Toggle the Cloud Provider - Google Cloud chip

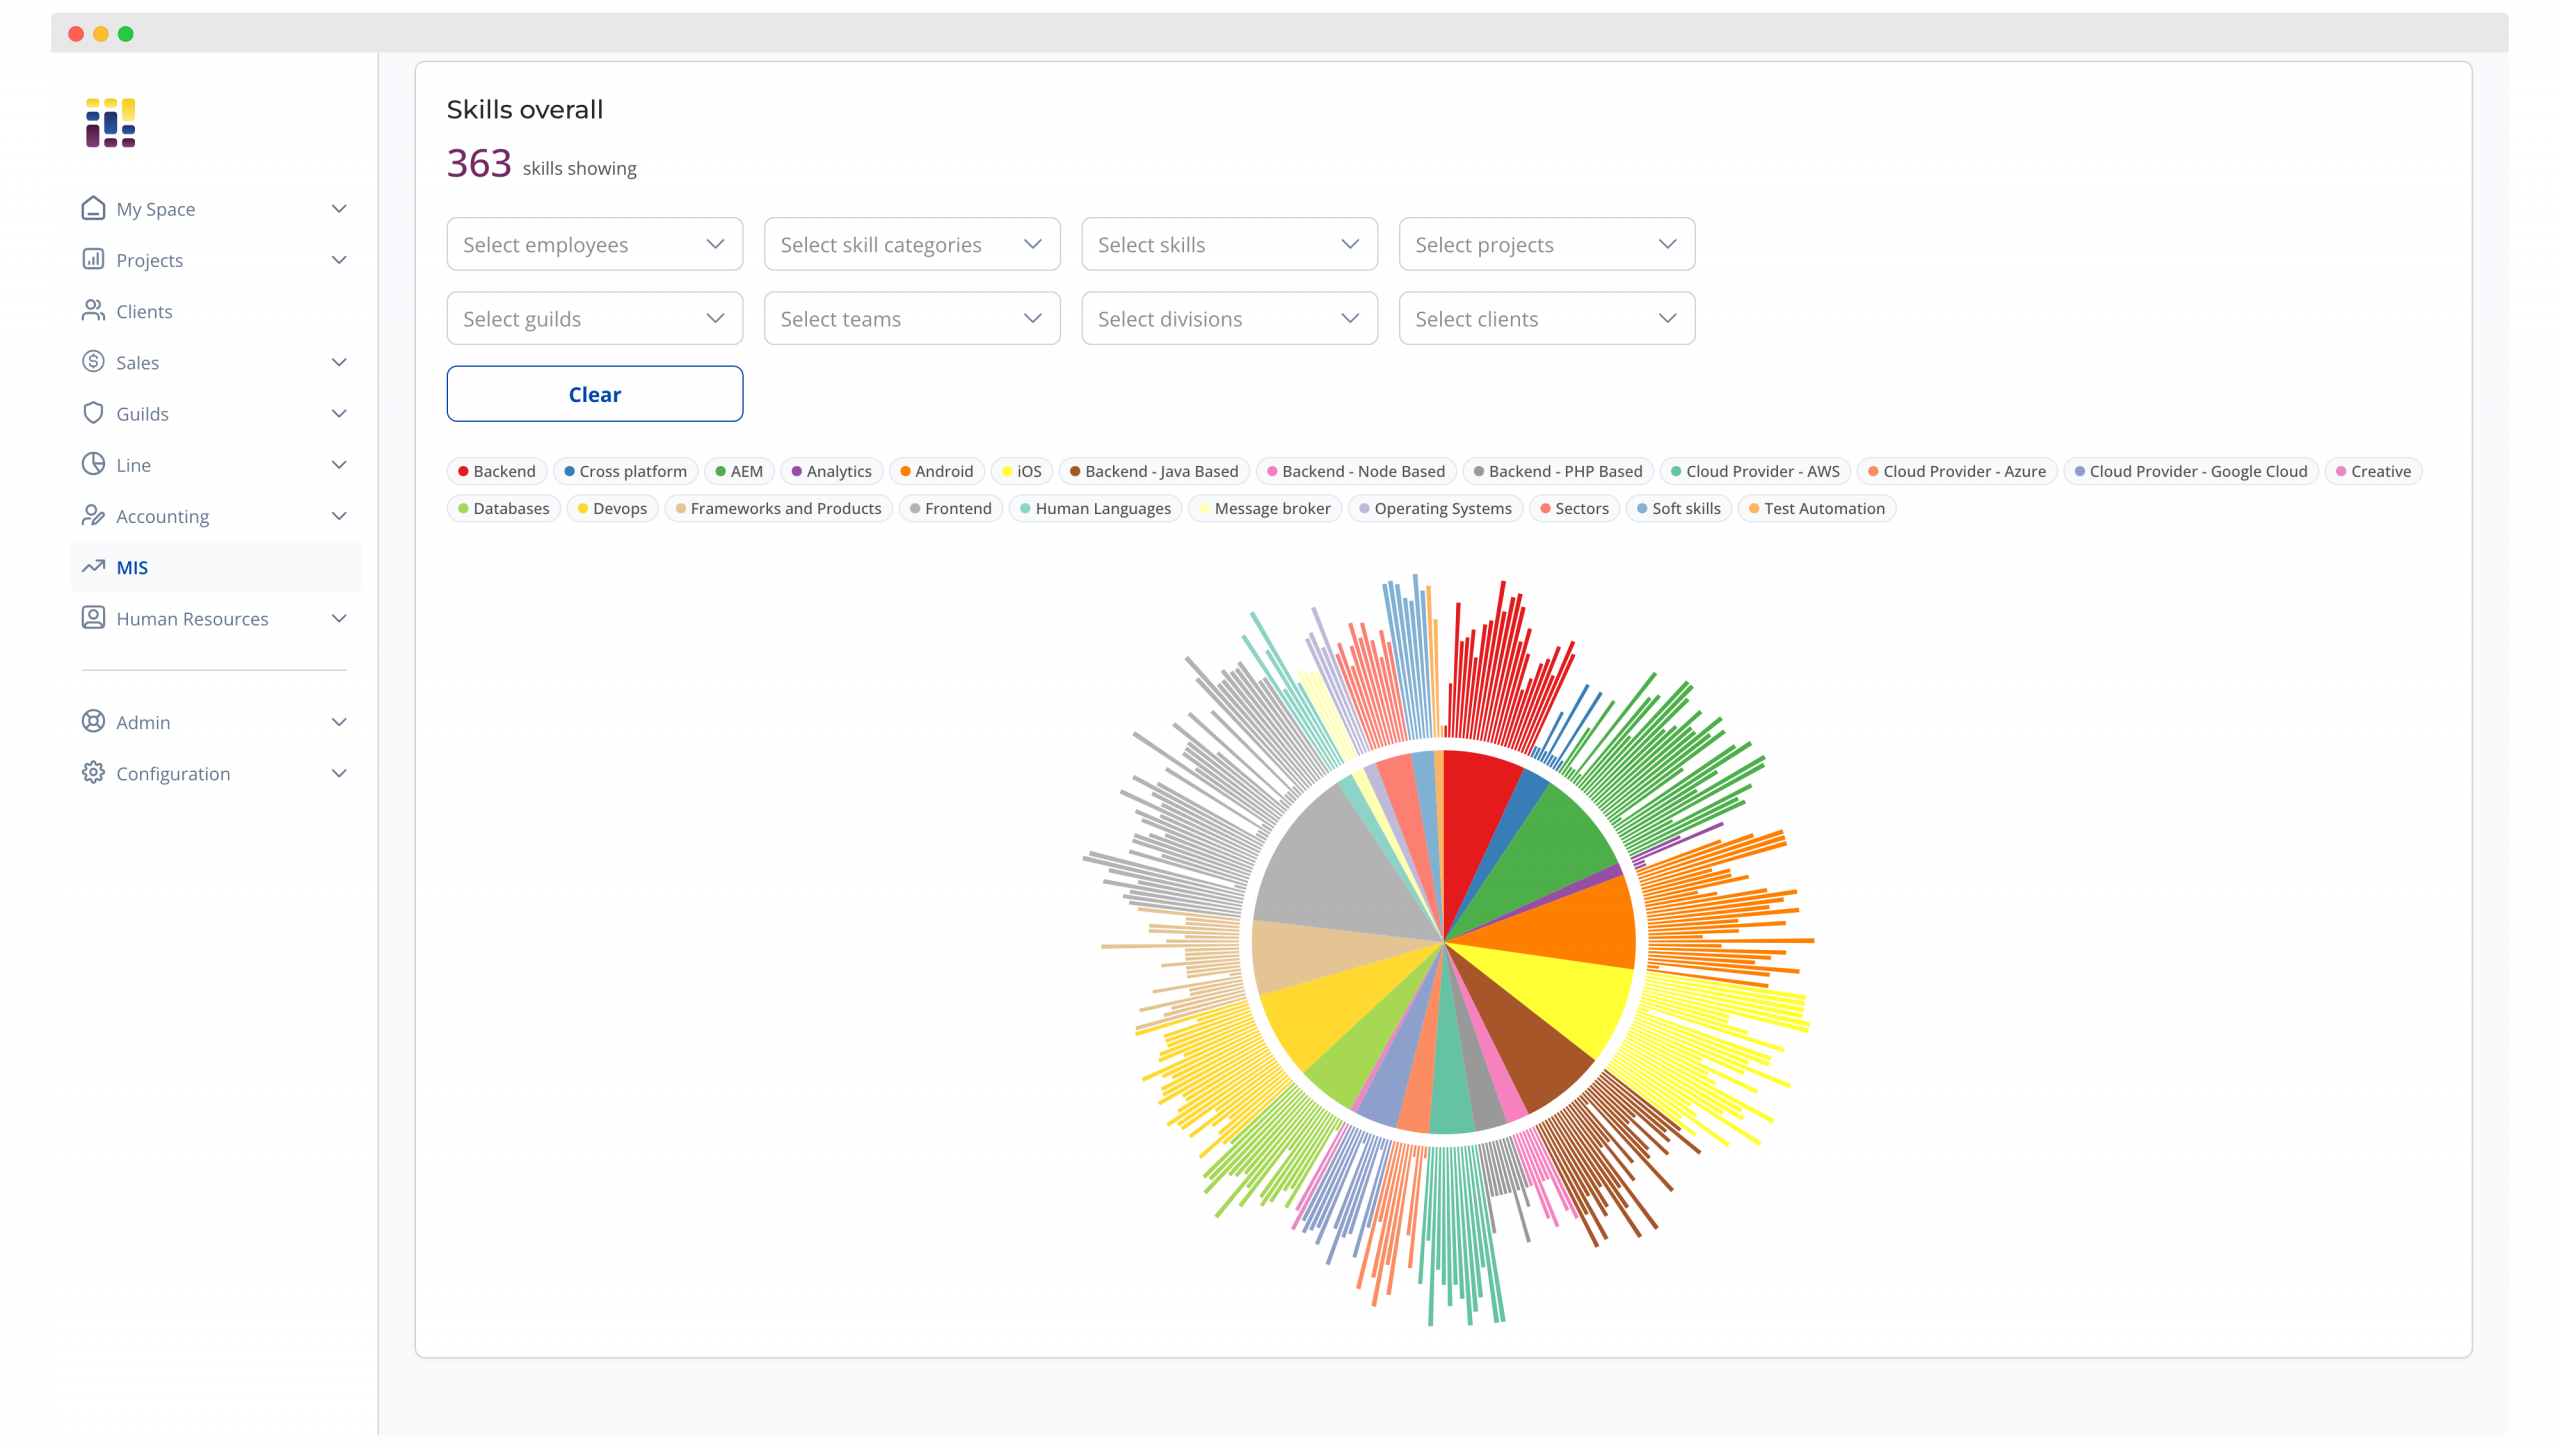coord(2190,471)
